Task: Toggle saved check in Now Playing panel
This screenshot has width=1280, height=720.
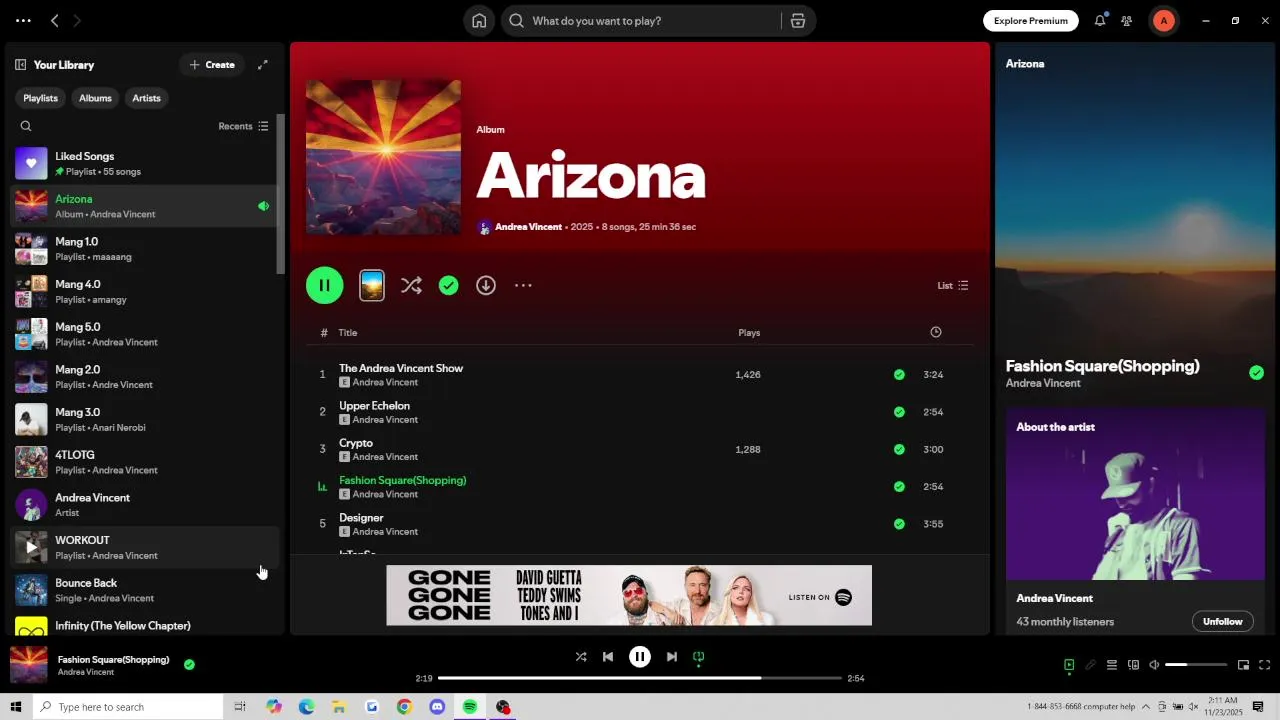Action: point(1256,373)
